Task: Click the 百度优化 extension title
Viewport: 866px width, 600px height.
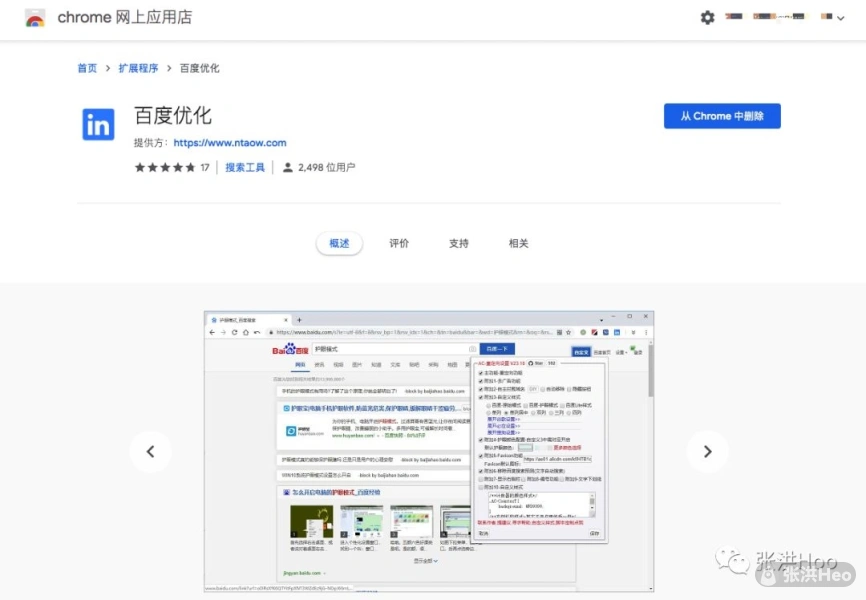Action: coord(173,115)
